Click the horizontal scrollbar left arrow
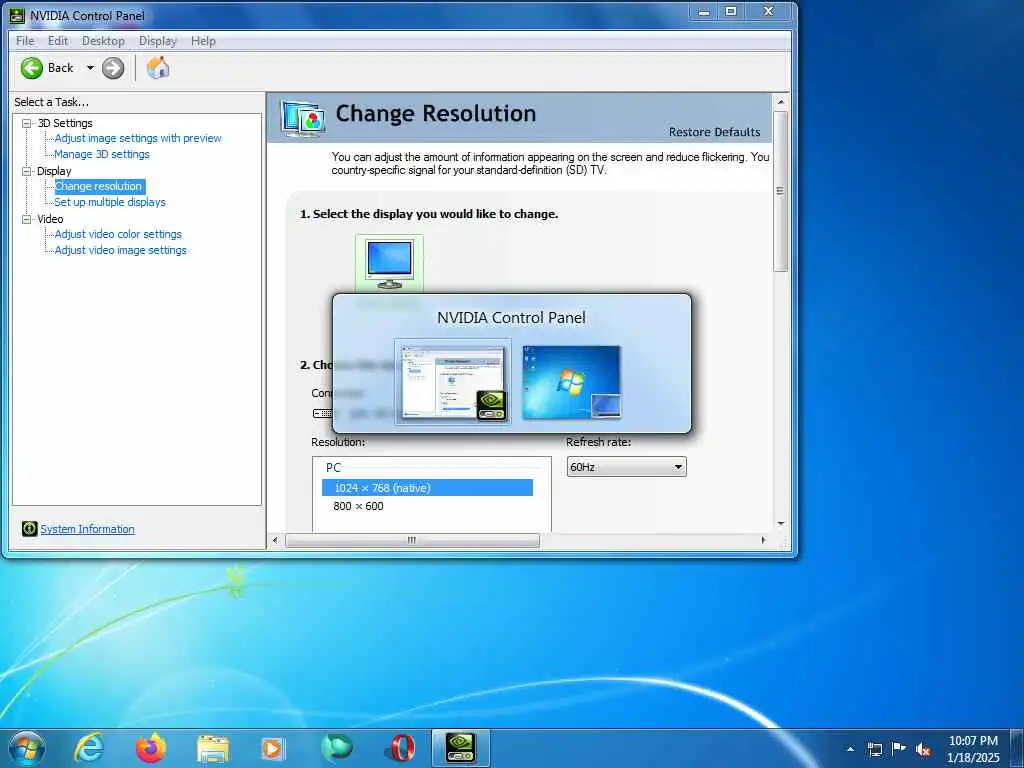Viewport: 1024px width, 768px height. [275, 540]
